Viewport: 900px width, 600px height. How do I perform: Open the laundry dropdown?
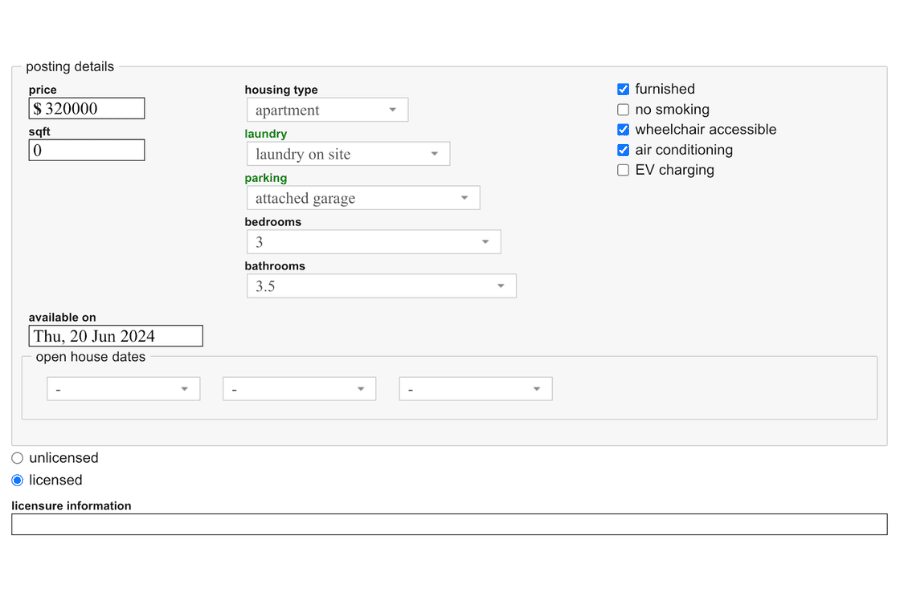point(348,154)
